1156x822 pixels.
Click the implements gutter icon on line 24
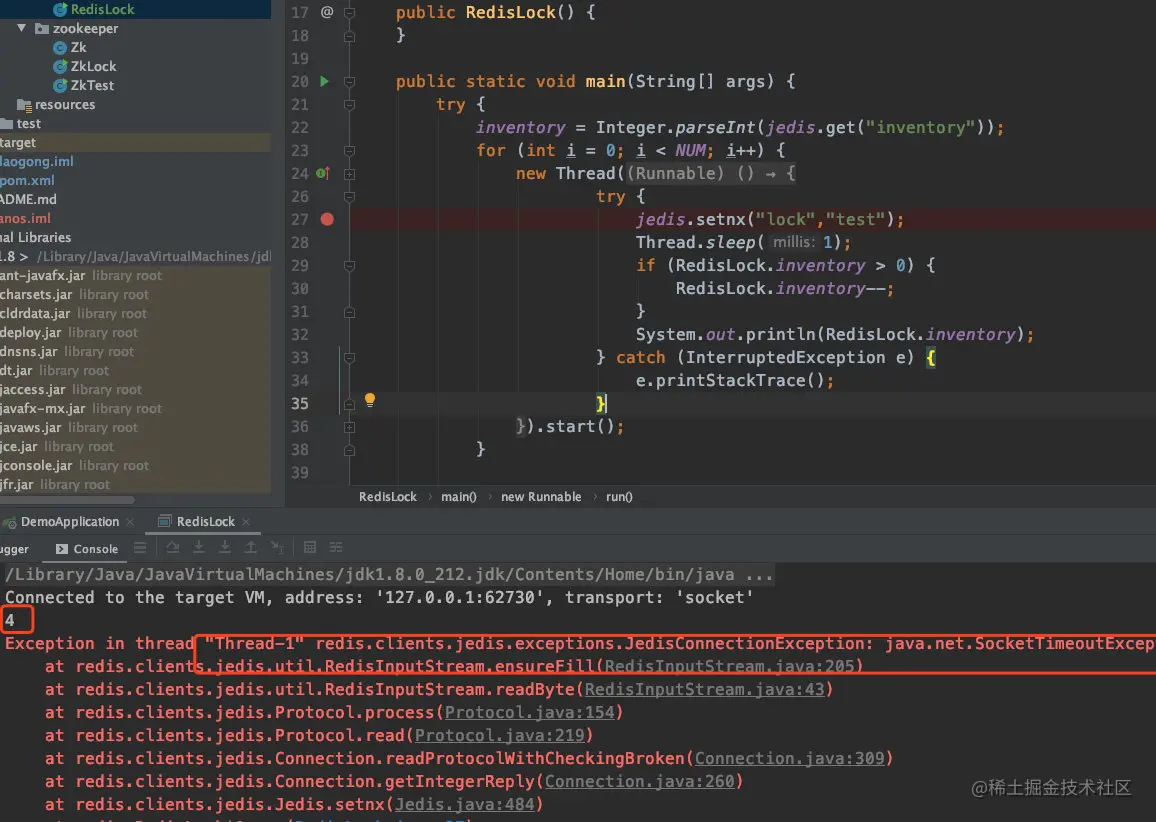click(323, 173)
